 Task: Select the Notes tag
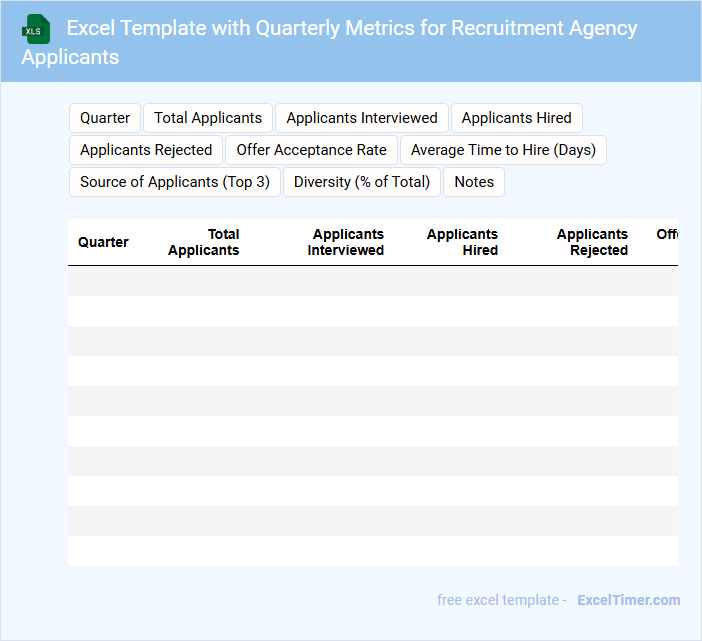(x=474, y=182)
